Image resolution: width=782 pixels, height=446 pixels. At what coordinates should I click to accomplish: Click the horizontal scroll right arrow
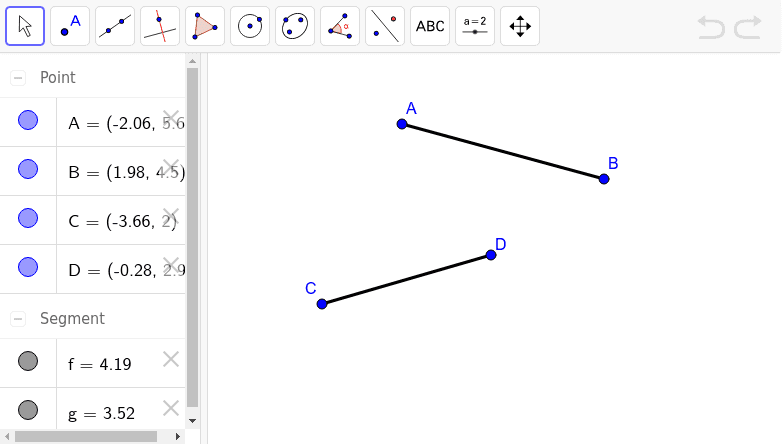tap(178, 437)
